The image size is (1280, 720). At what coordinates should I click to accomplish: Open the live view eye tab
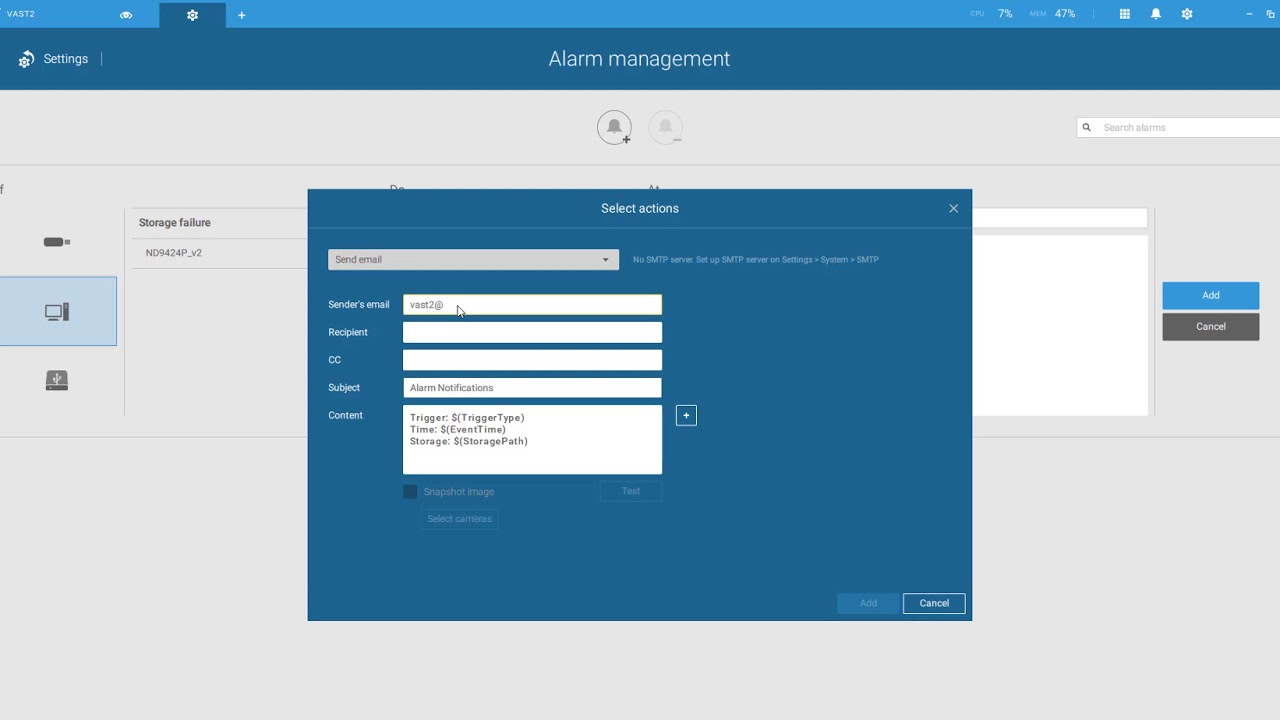pyautogui.click(x=126, y=15)
